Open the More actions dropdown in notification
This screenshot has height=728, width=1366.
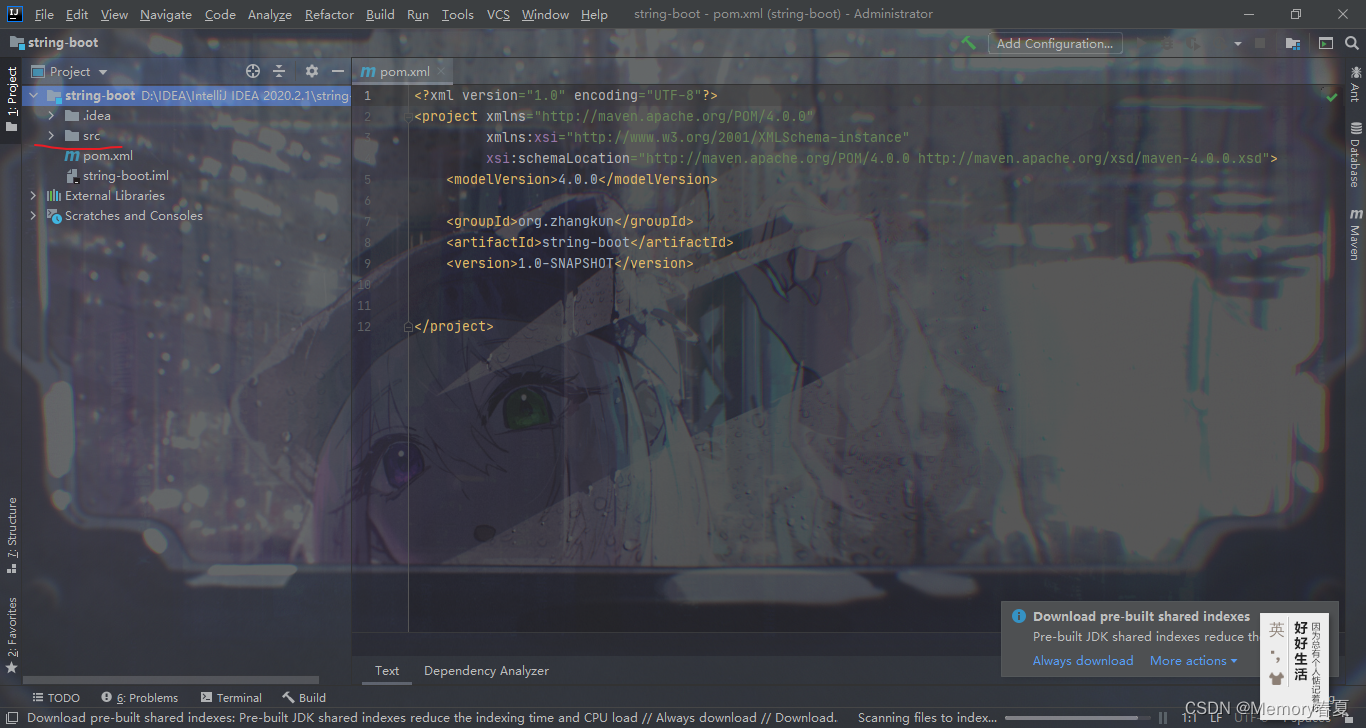[1191, 661]
